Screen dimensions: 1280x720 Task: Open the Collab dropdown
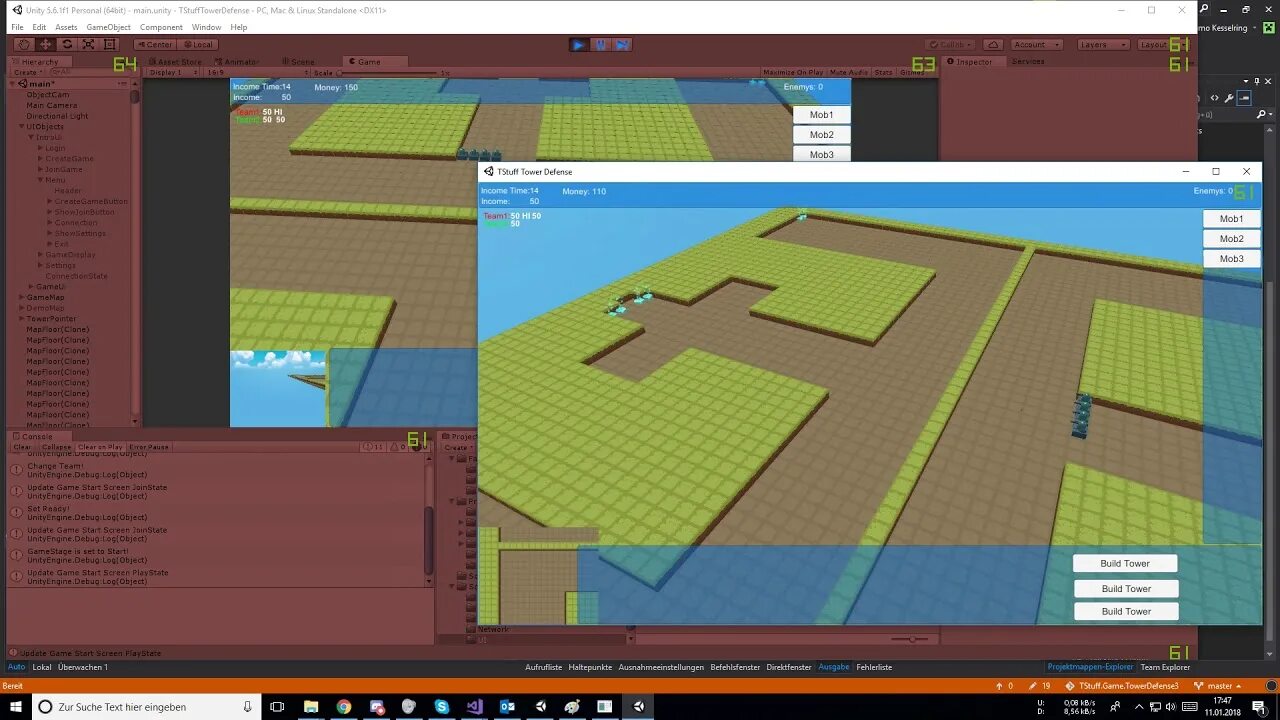click(950, 44)
